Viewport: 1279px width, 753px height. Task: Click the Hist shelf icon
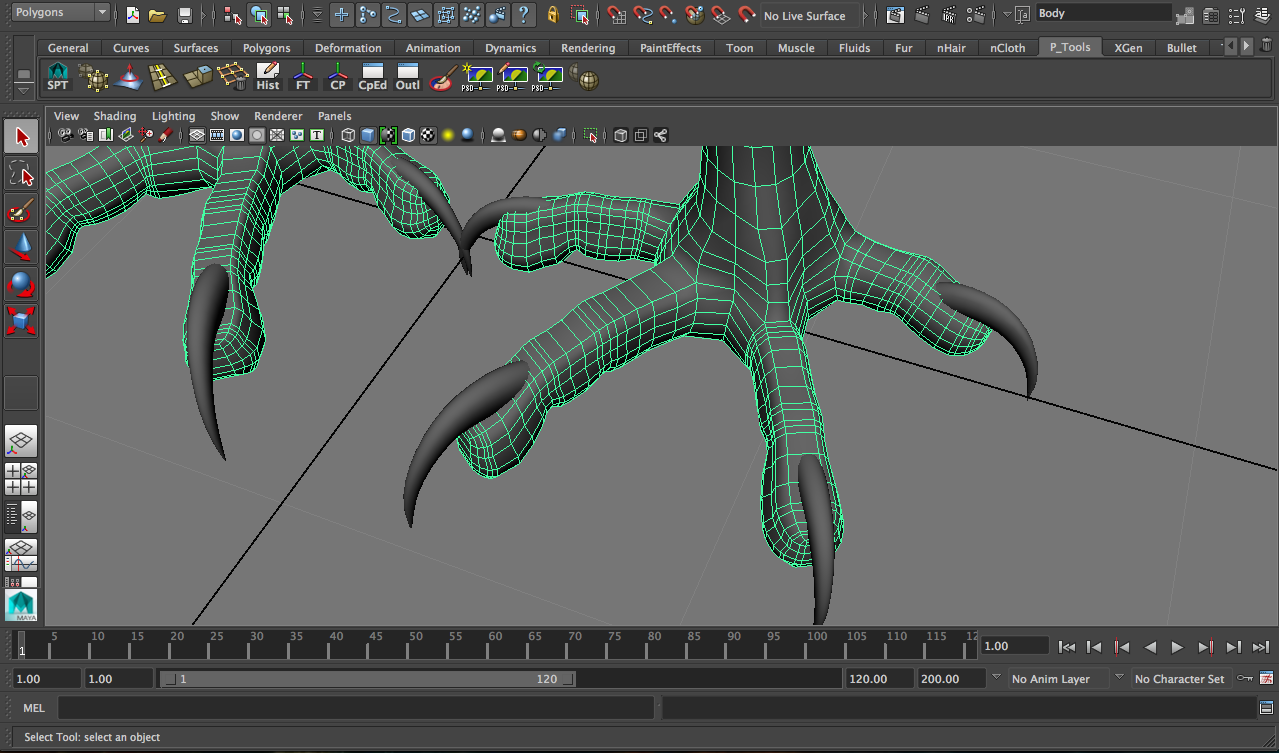click(x=268, y=77)
